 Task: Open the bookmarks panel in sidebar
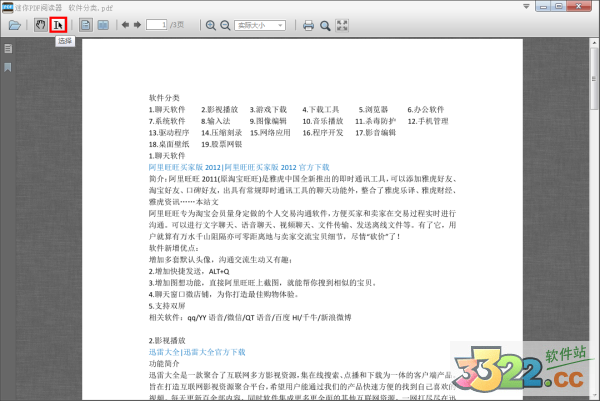pos(8,68)
